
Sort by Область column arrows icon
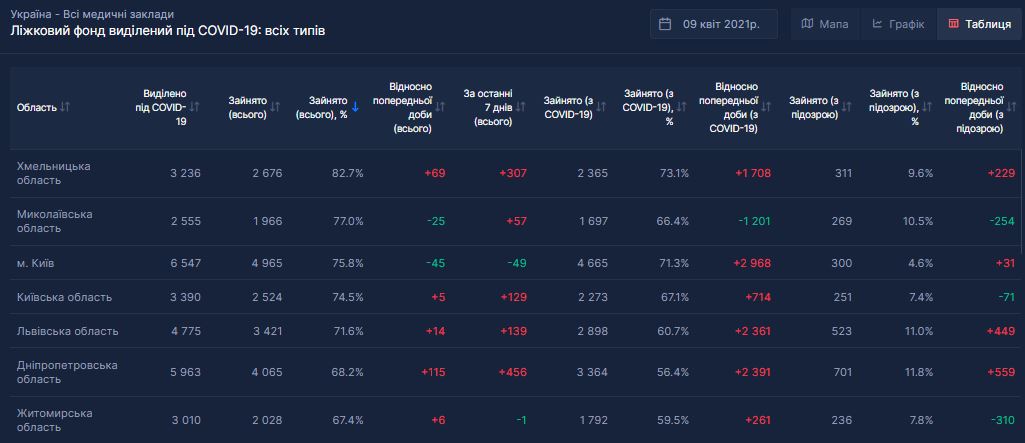coord(65,107)
